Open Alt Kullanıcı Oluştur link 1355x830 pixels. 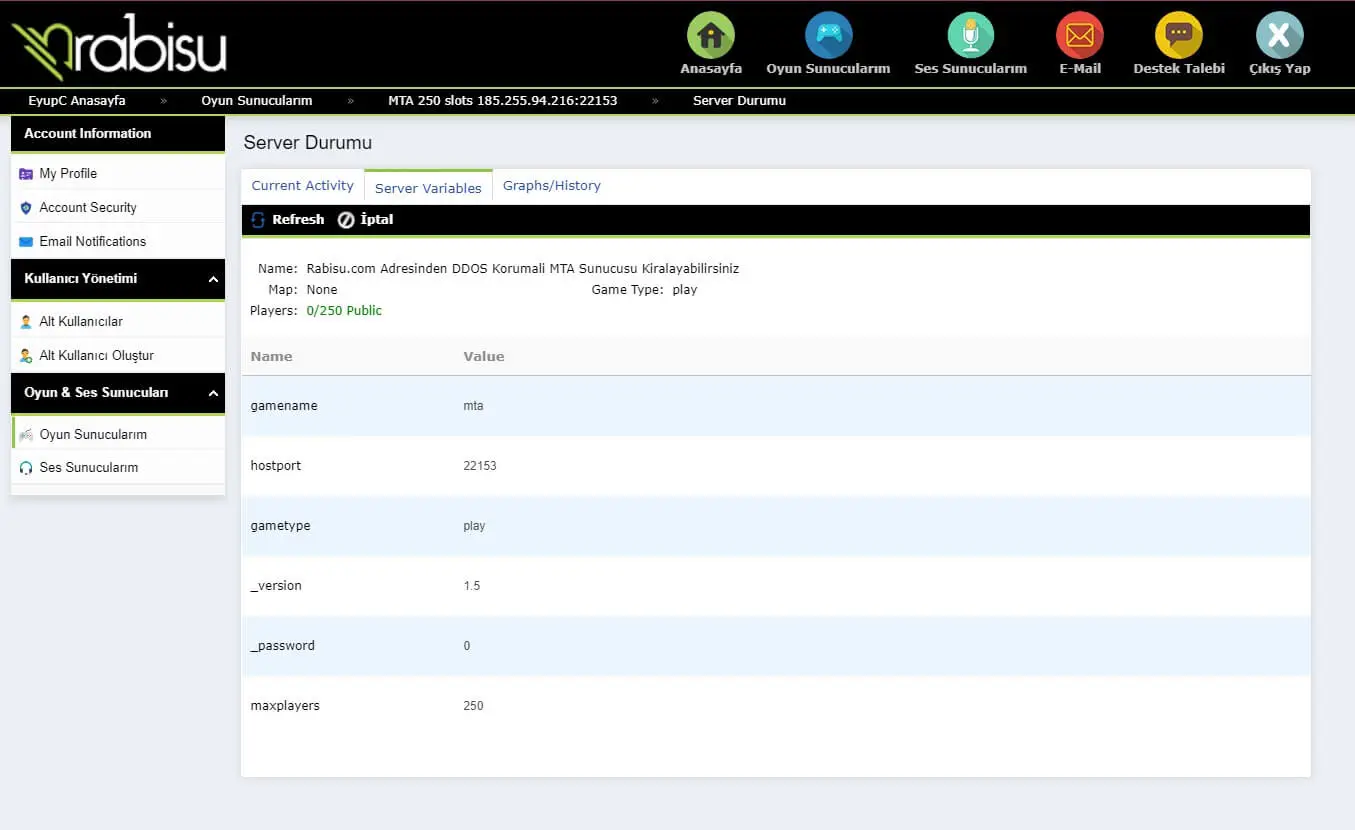coord(97,356)
